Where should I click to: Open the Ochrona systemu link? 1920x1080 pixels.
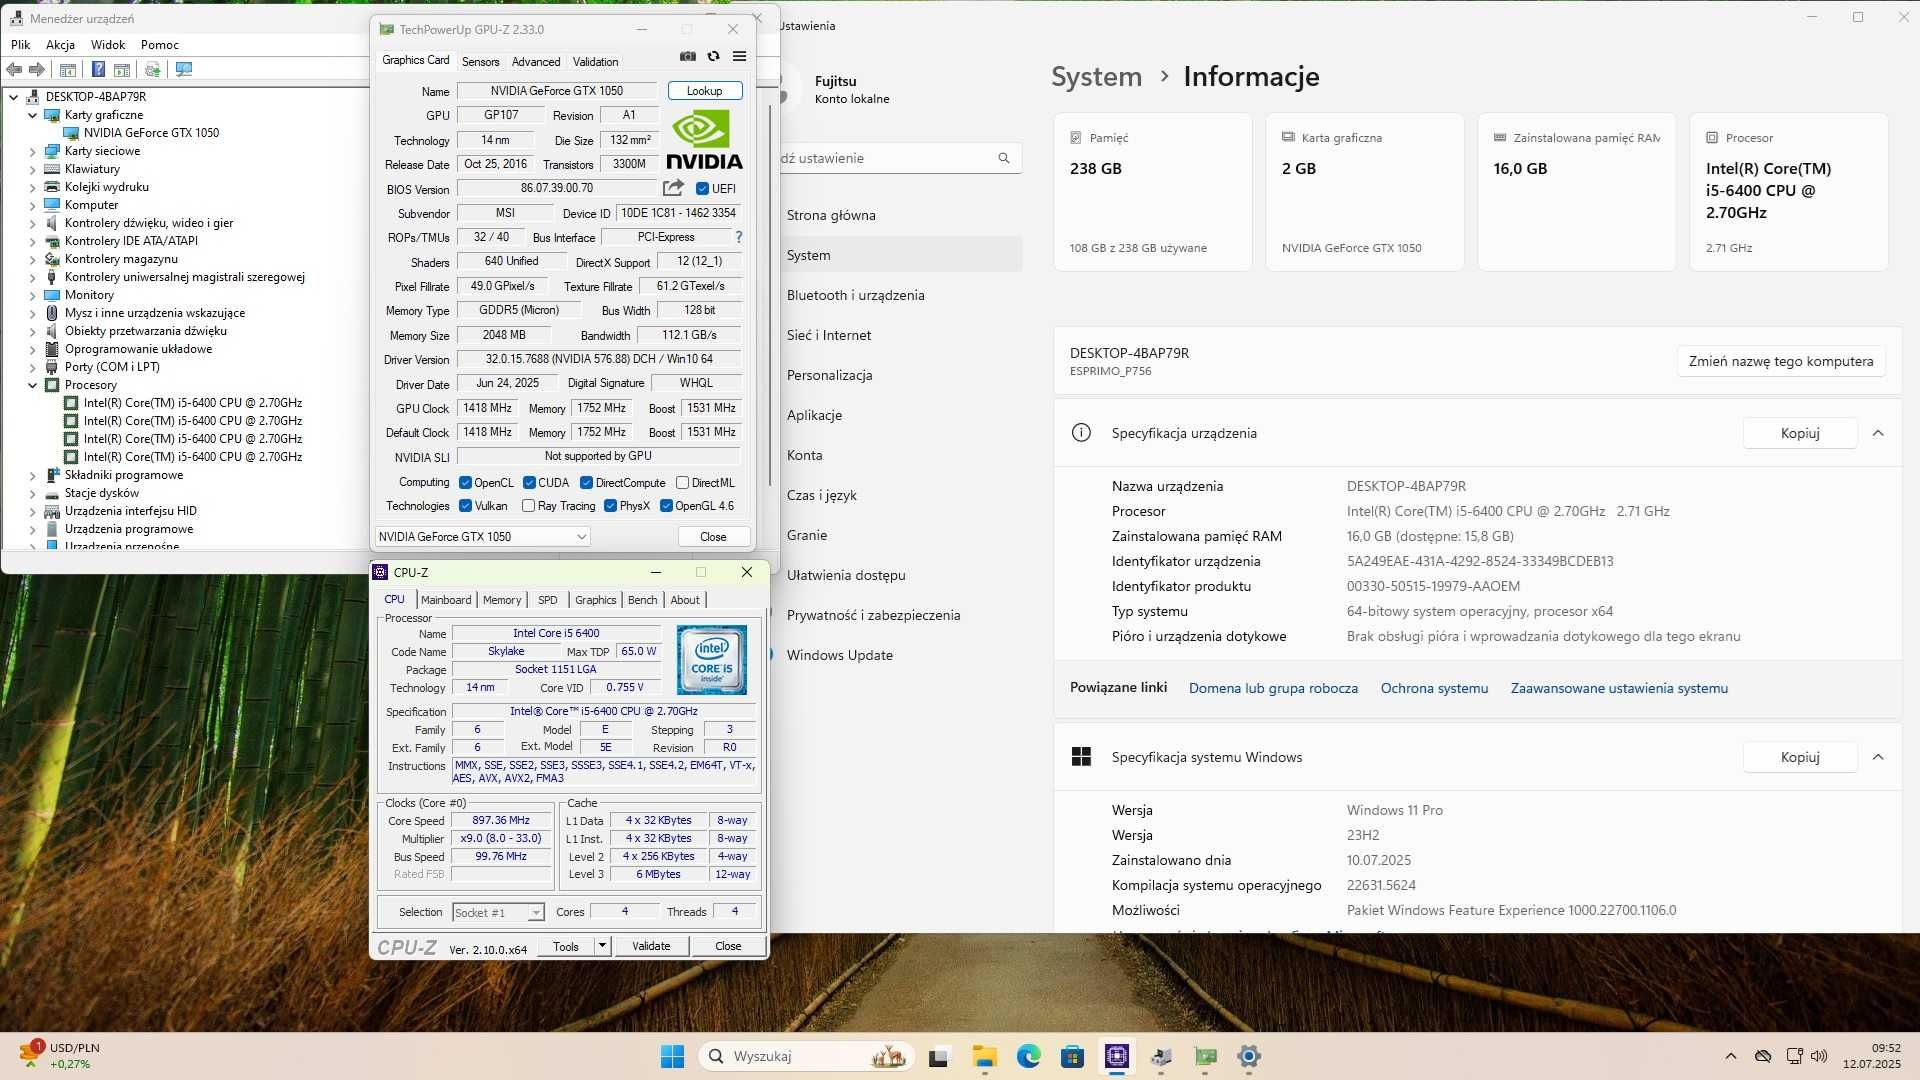coord(1434,688)
